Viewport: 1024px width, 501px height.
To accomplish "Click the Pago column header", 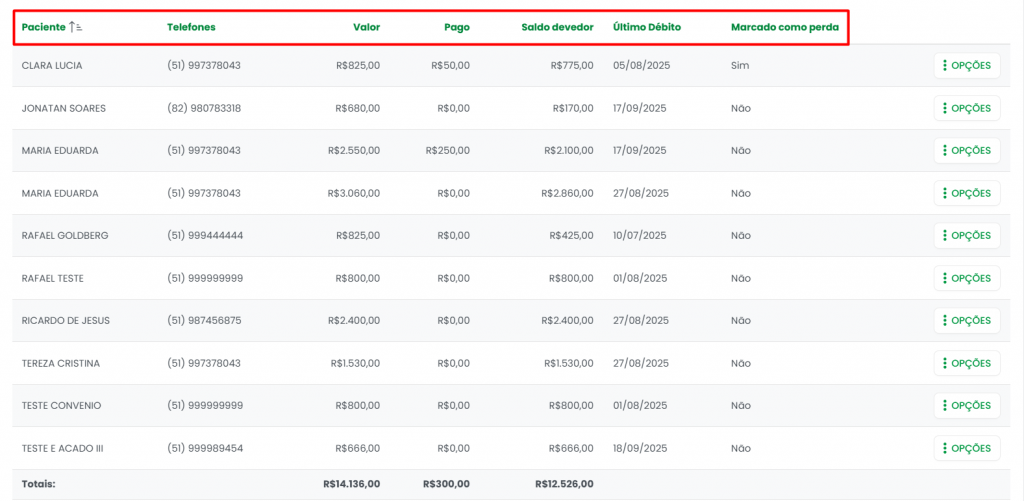I will [x=456, y=27].
